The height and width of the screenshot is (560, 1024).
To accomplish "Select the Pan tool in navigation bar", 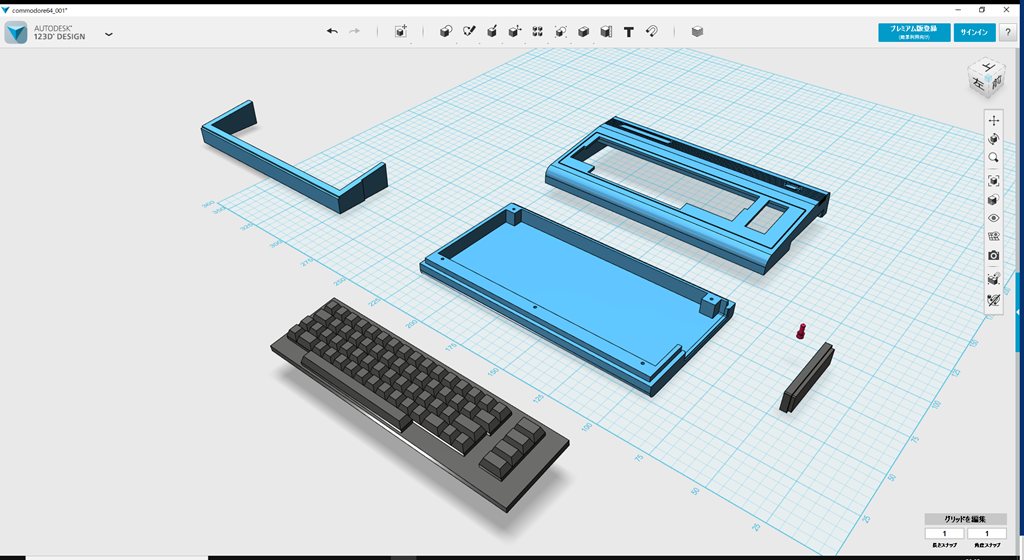I will coord(993,120).
